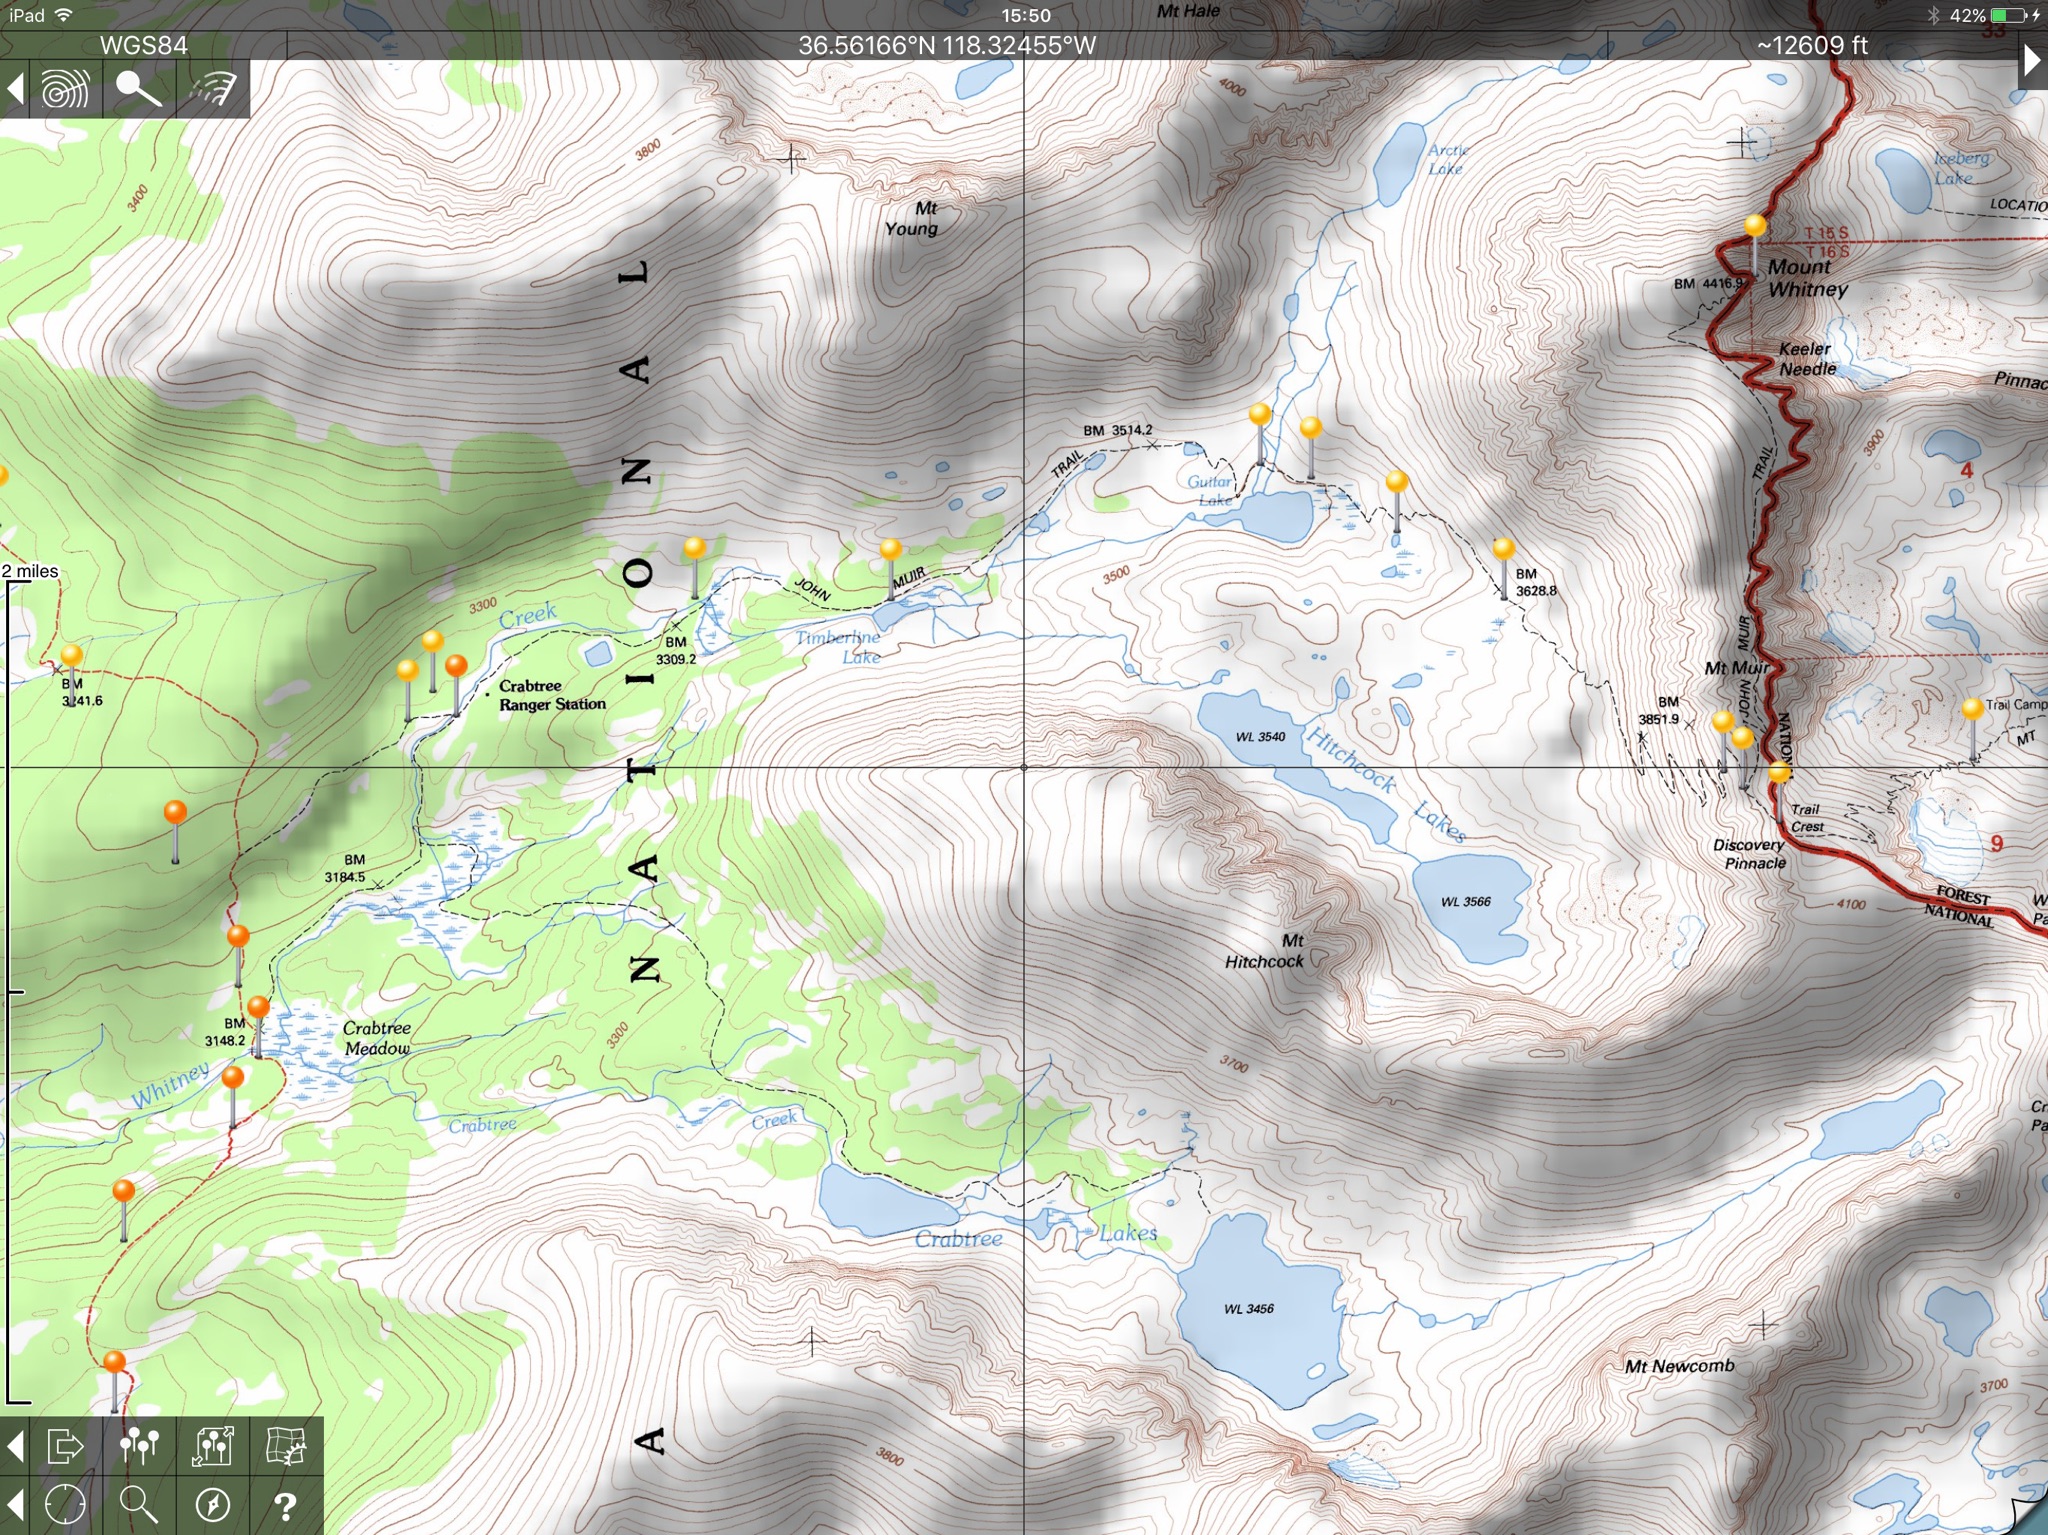
Task: Open the import/export waypoints icon
Action: pos(213,1446)
